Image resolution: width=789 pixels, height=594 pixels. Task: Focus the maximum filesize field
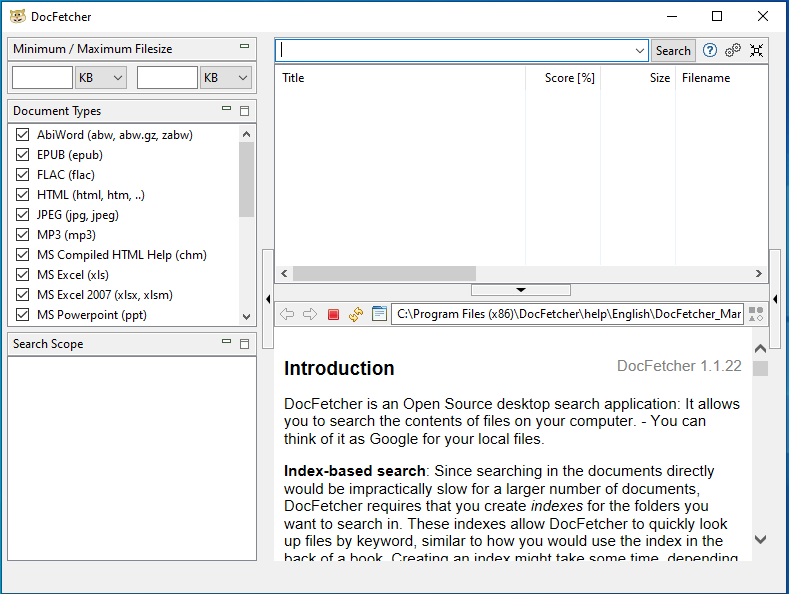[x=167, y=78]
